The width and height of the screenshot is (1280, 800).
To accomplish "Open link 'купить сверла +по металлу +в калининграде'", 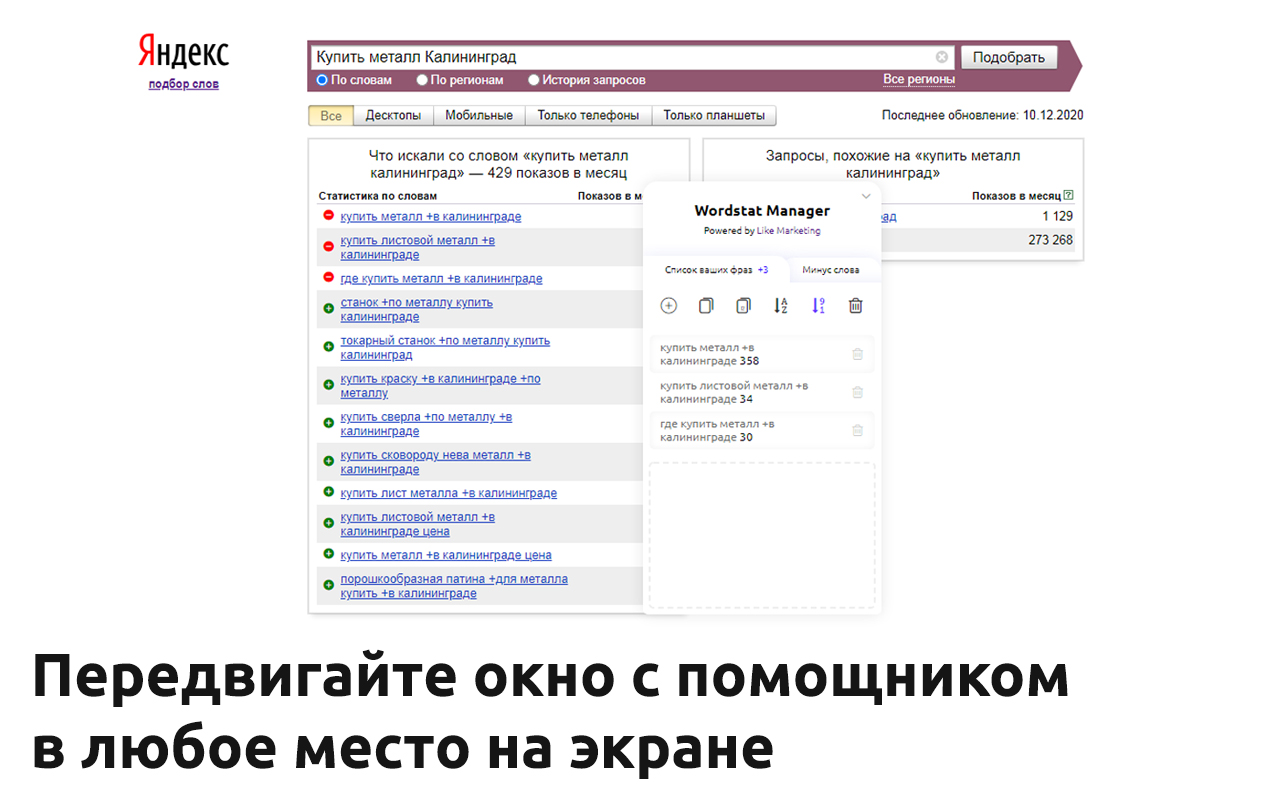I will pyautogui.click(x=426, y=424).
